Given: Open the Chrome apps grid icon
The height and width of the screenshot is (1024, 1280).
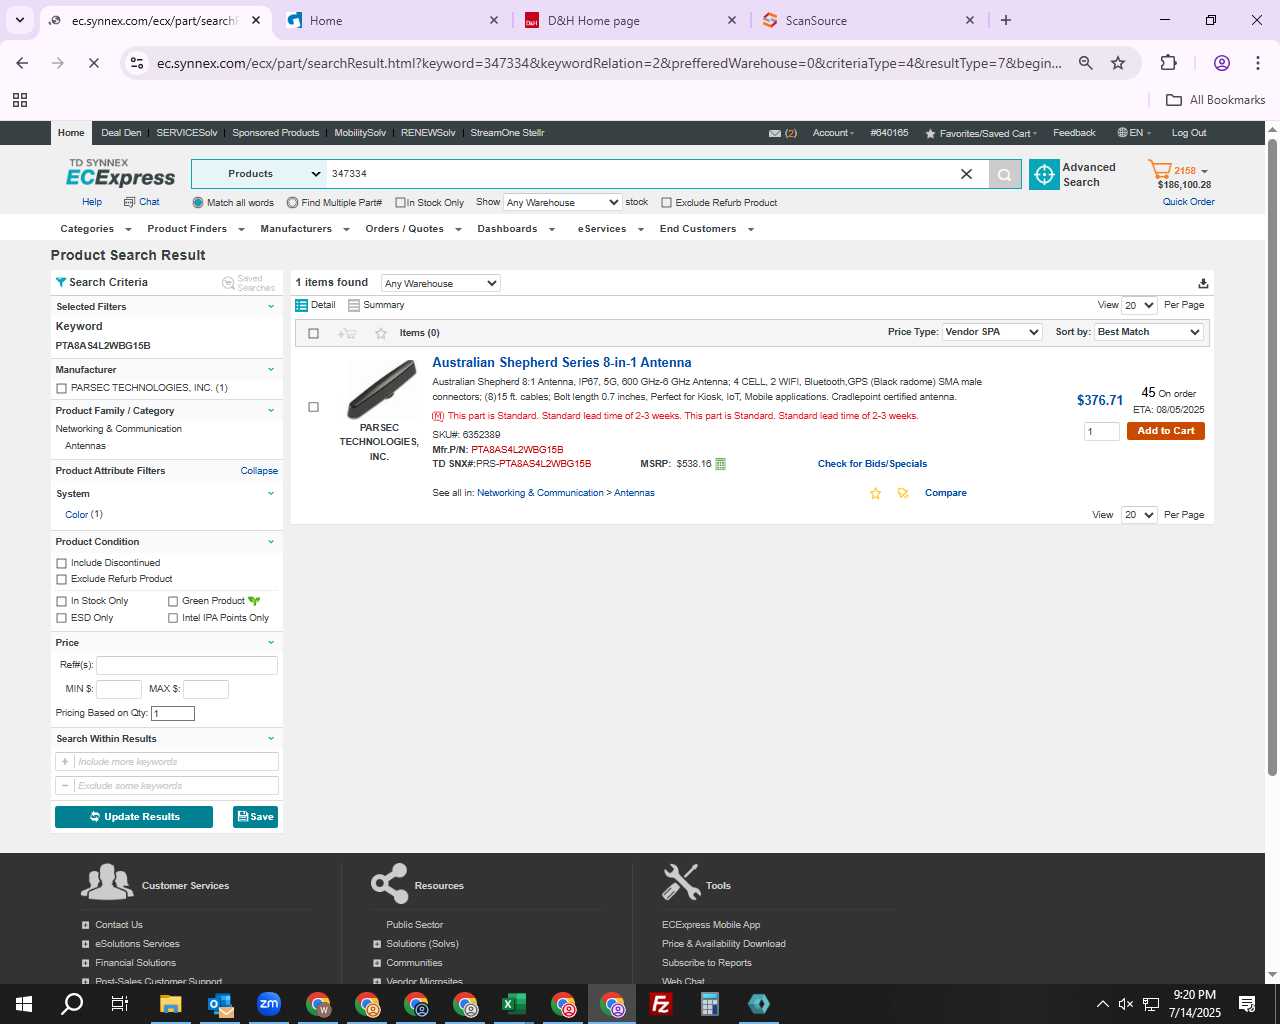Looking at the screenshot, I should click(20, 100).
